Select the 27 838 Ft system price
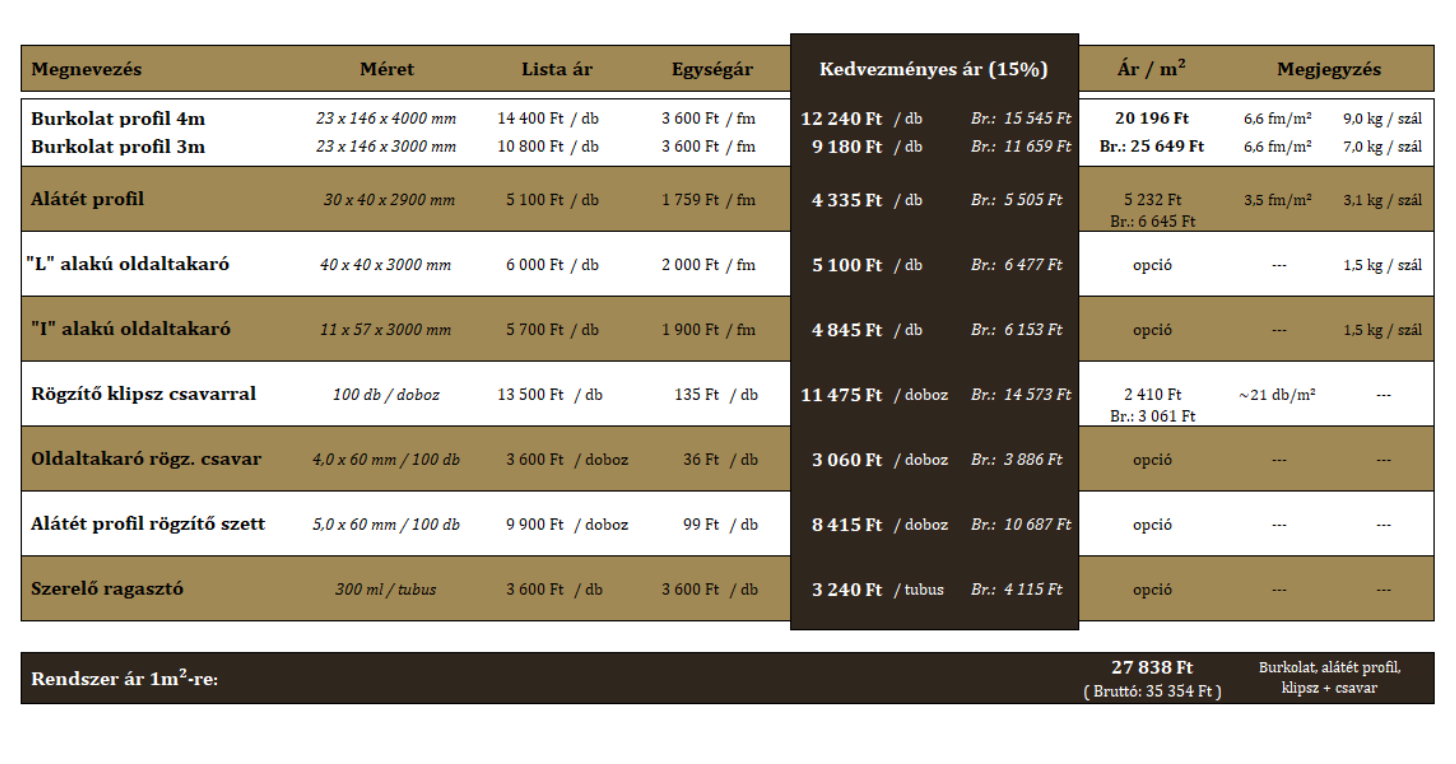1456x764 pixels. click(x=1152, y=667)
